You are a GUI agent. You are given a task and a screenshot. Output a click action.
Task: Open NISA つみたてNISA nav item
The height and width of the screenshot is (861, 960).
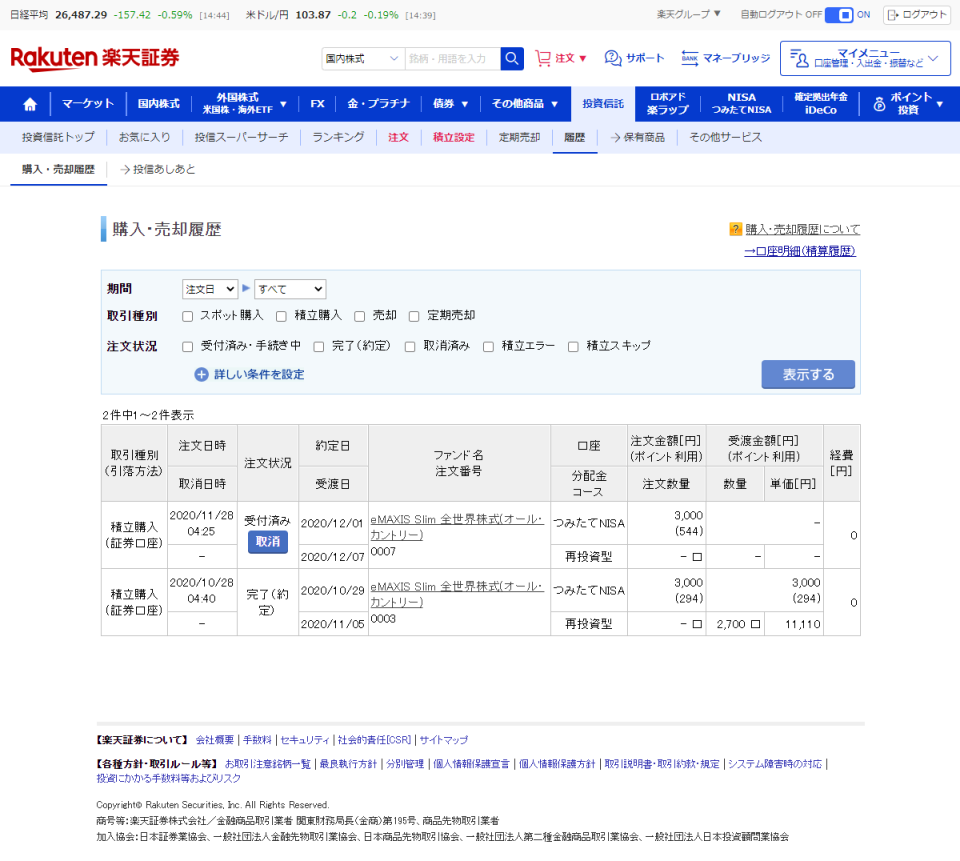coord(741,103)
